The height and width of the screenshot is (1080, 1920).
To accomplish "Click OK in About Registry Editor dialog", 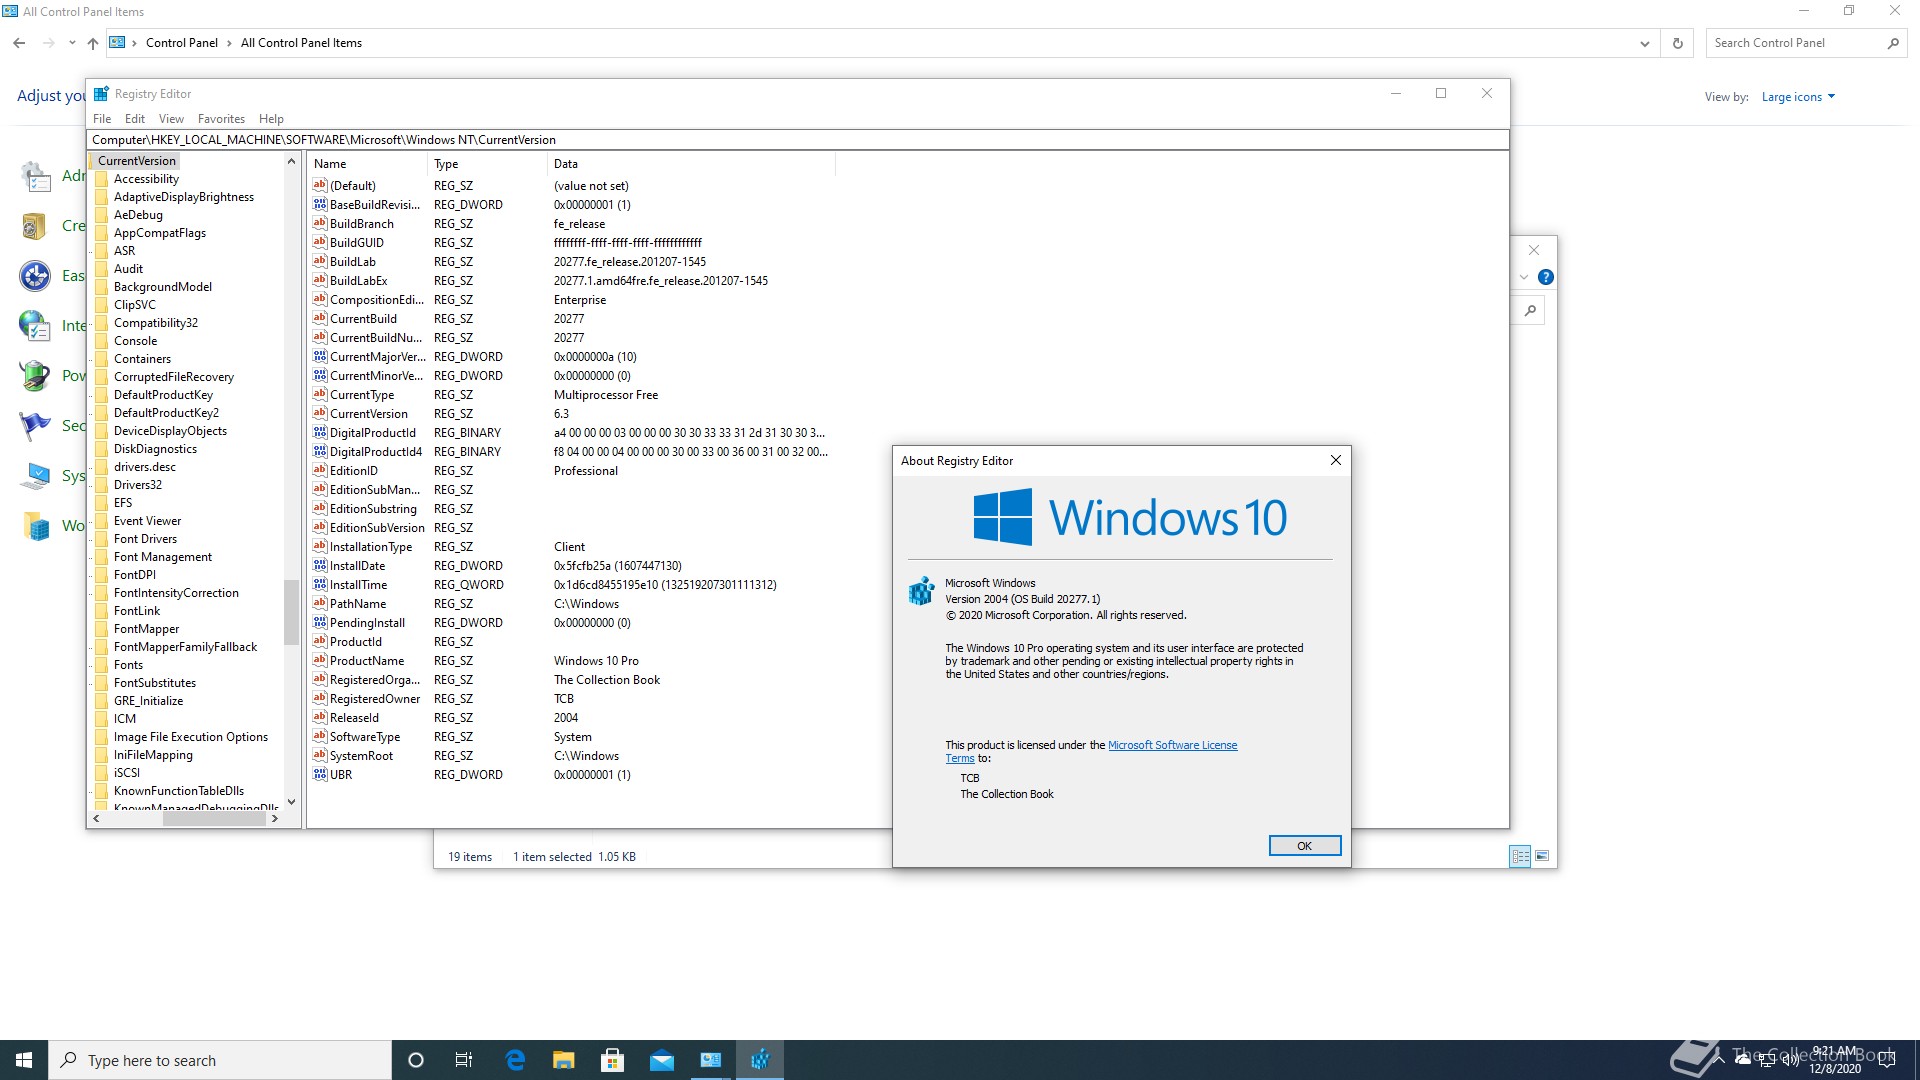I will 1304,846.
